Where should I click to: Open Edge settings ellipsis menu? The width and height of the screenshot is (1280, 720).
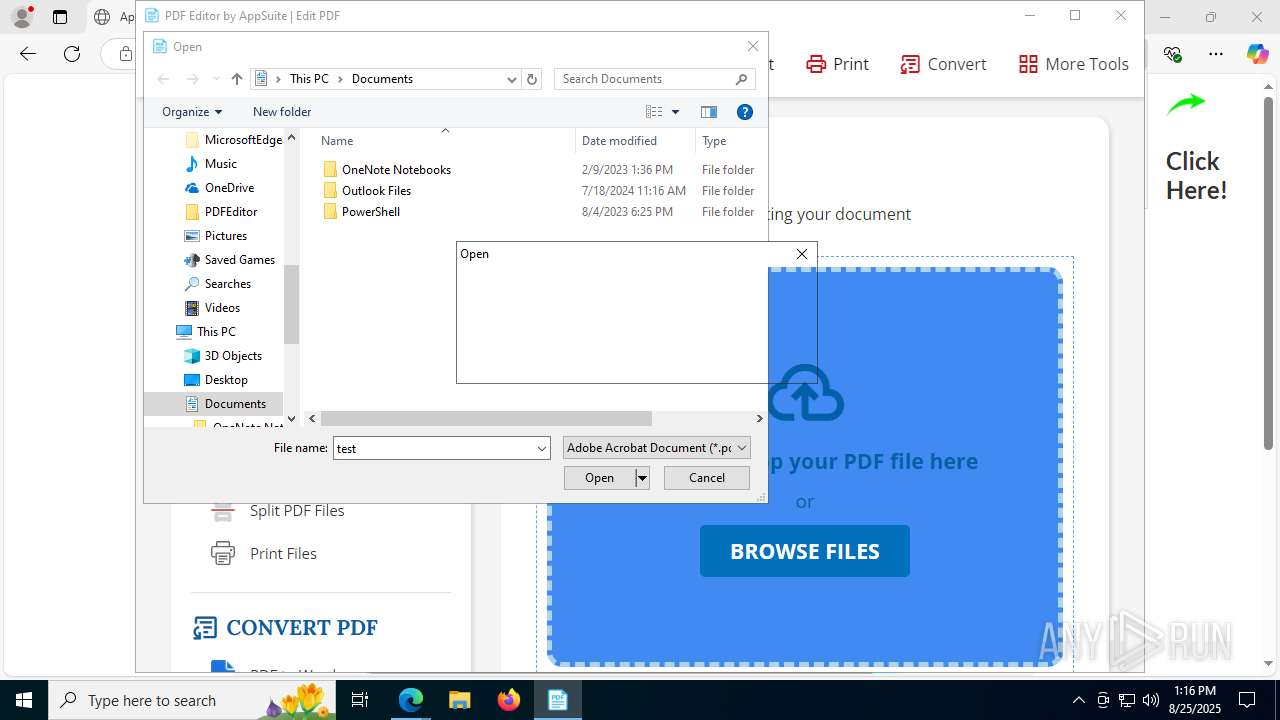click(x=1215, y=54)
